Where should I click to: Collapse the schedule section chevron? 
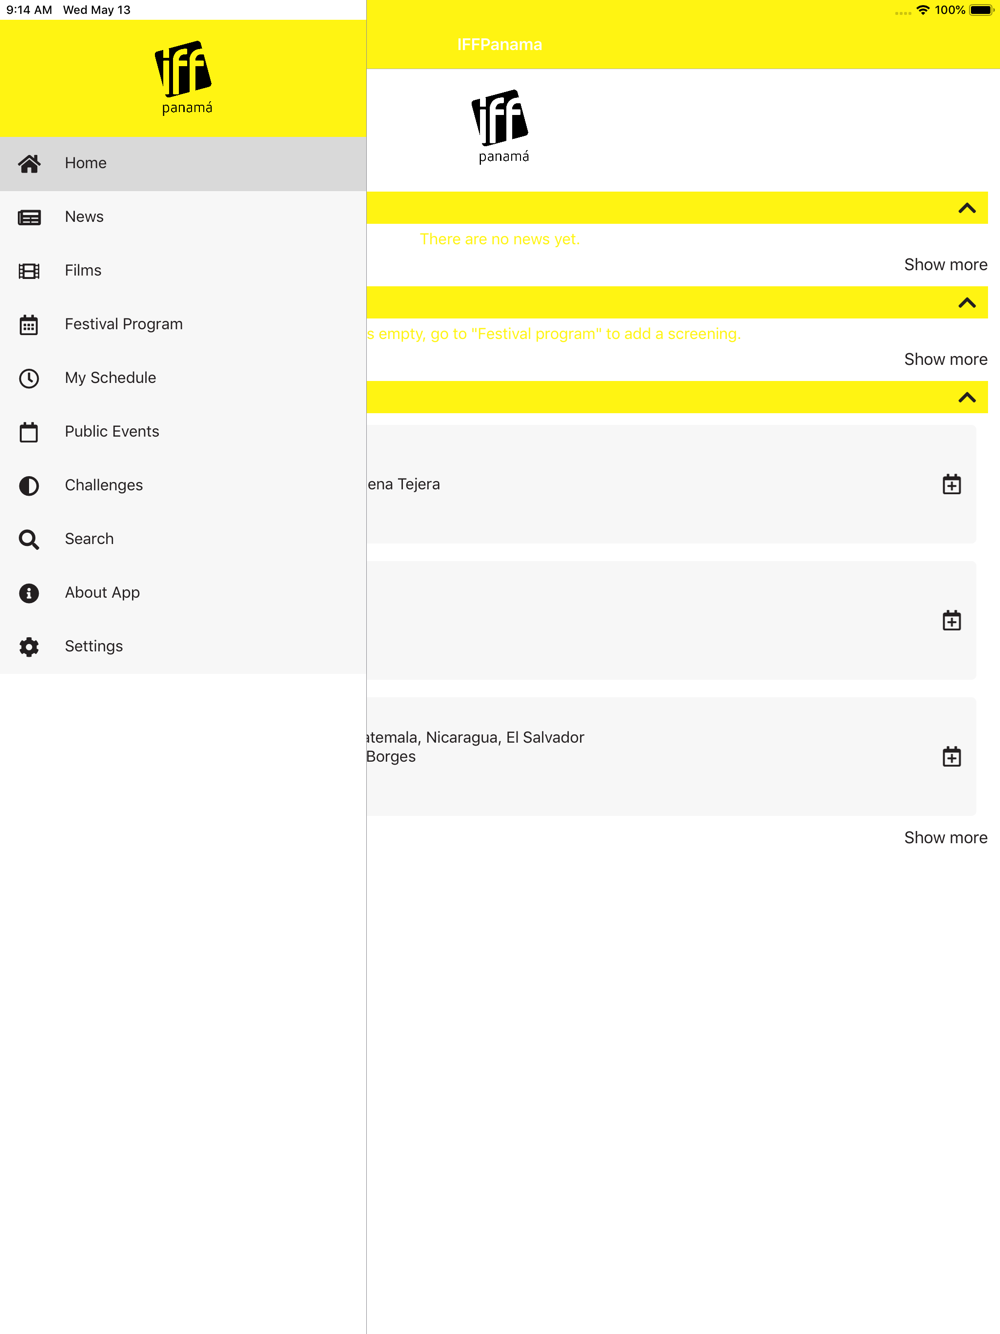click(967, 303)
